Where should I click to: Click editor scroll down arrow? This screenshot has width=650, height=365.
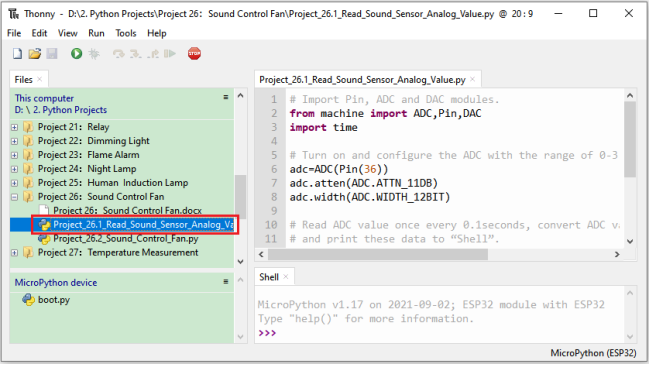click(630, 241)
